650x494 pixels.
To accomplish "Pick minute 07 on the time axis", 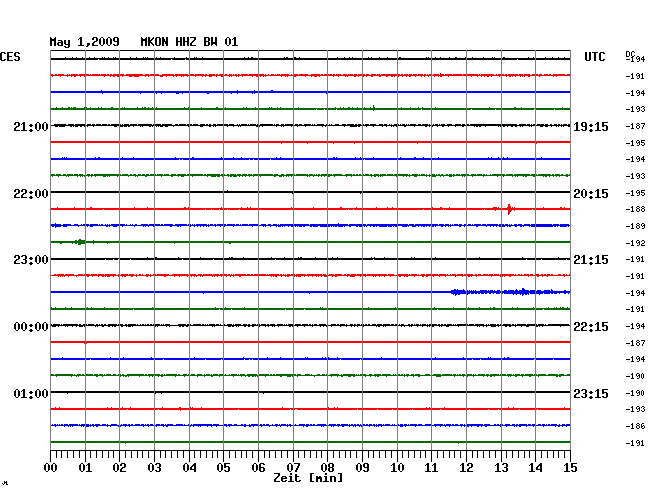I will (293, 468).
